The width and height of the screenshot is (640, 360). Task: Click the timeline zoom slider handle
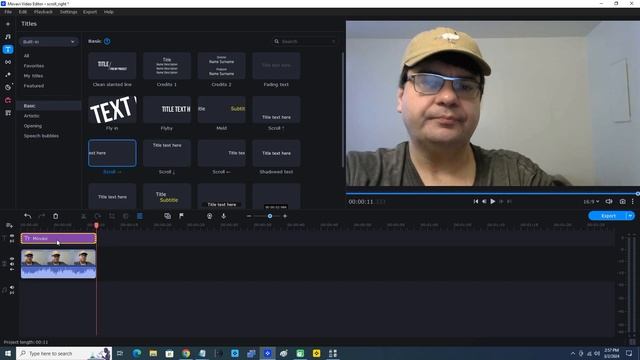pos(270,216)
